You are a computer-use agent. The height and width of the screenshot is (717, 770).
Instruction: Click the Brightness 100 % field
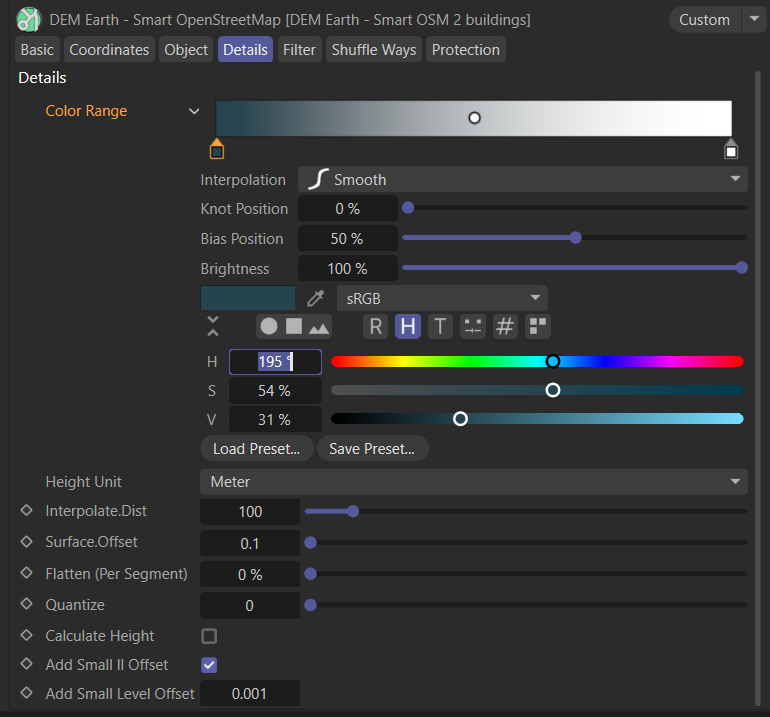coord(348,269)
